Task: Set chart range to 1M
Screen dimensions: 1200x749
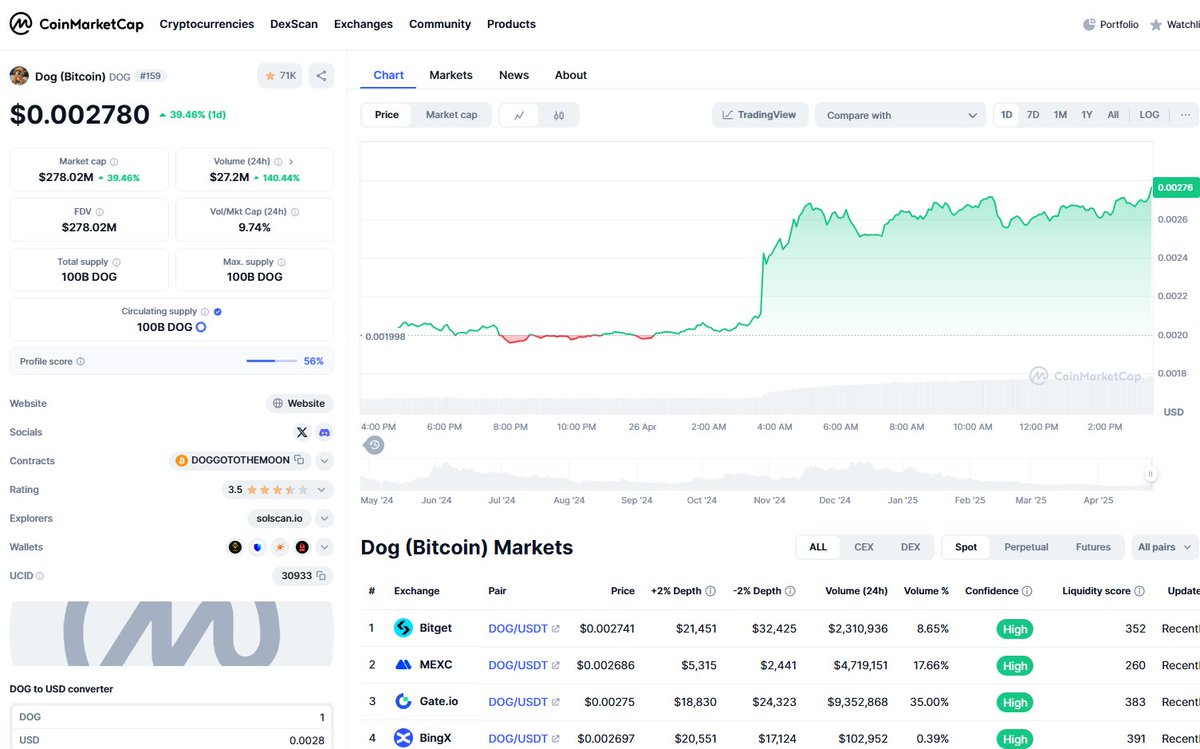Action: coord(1060,115)
